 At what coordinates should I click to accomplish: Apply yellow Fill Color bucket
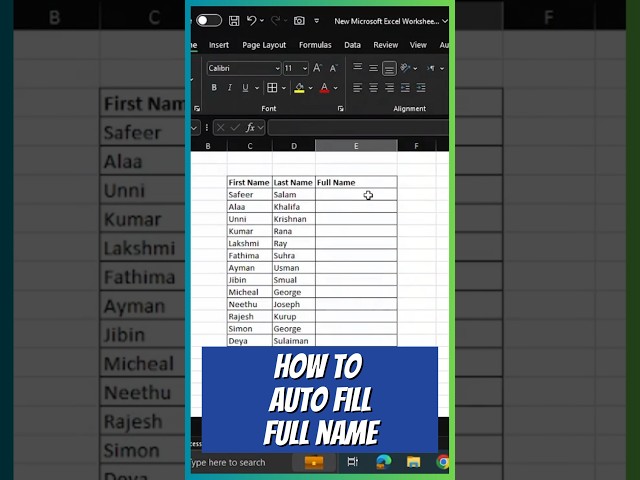point(299,88)
